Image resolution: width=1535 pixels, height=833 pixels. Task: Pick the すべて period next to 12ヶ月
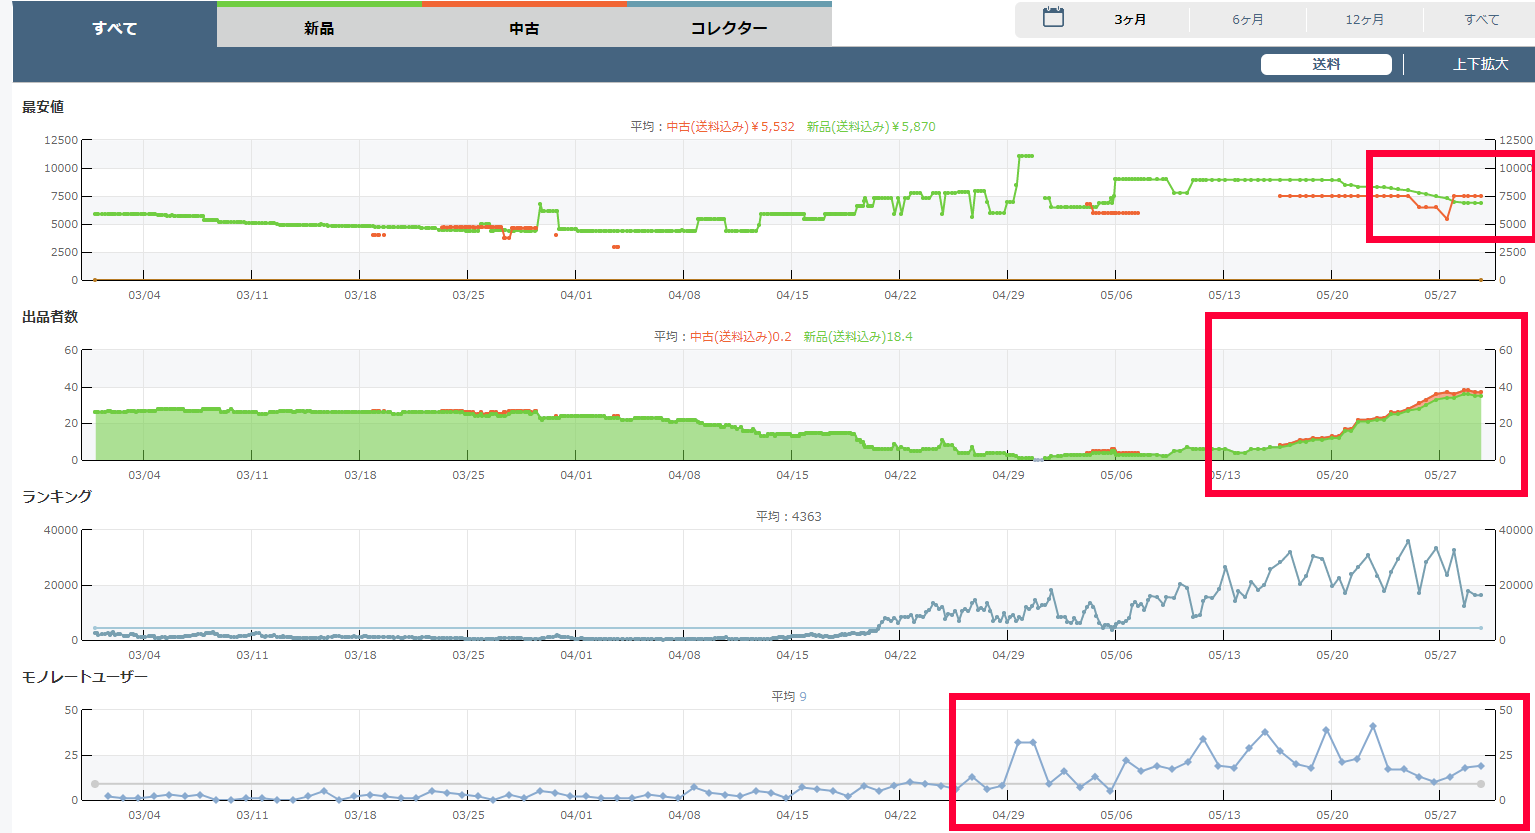tap(1481, 20)
